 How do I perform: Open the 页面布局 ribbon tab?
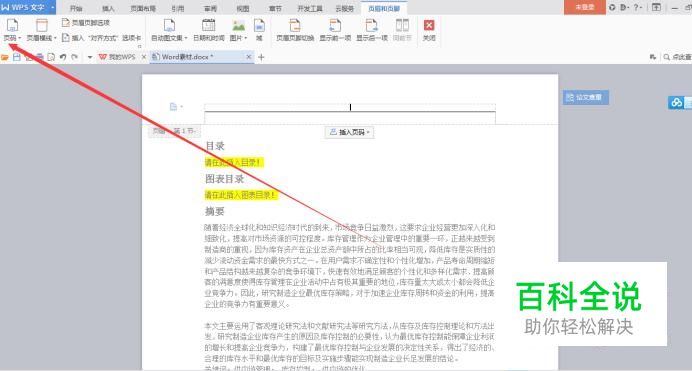[143, 8]
